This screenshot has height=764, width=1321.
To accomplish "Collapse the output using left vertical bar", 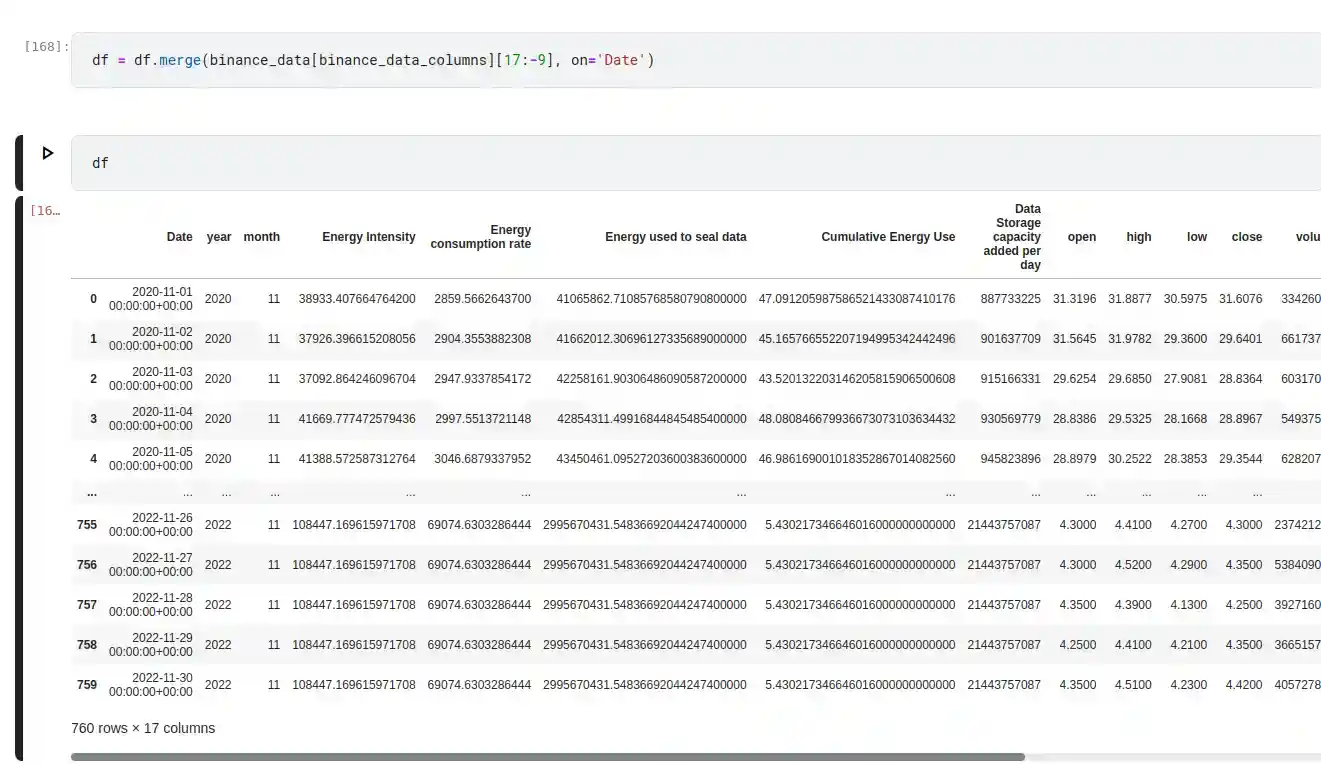I will (x=19, y=478).
